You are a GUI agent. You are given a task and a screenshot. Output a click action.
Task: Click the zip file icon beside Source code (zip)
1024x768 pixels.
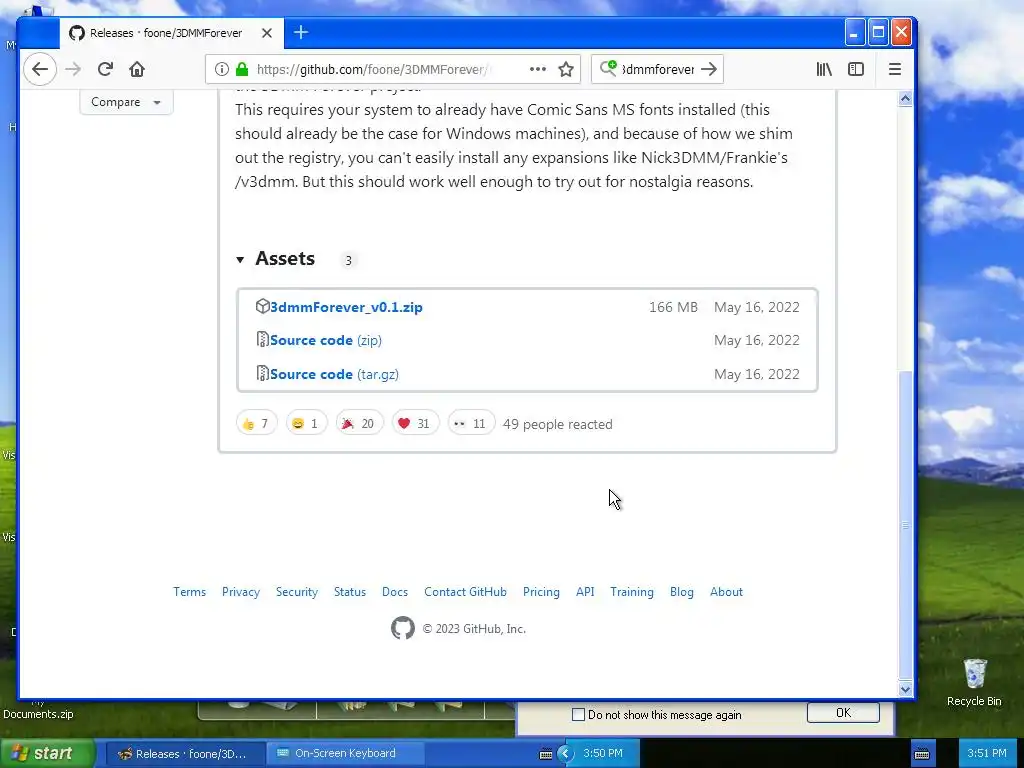[x=263, y=340]
